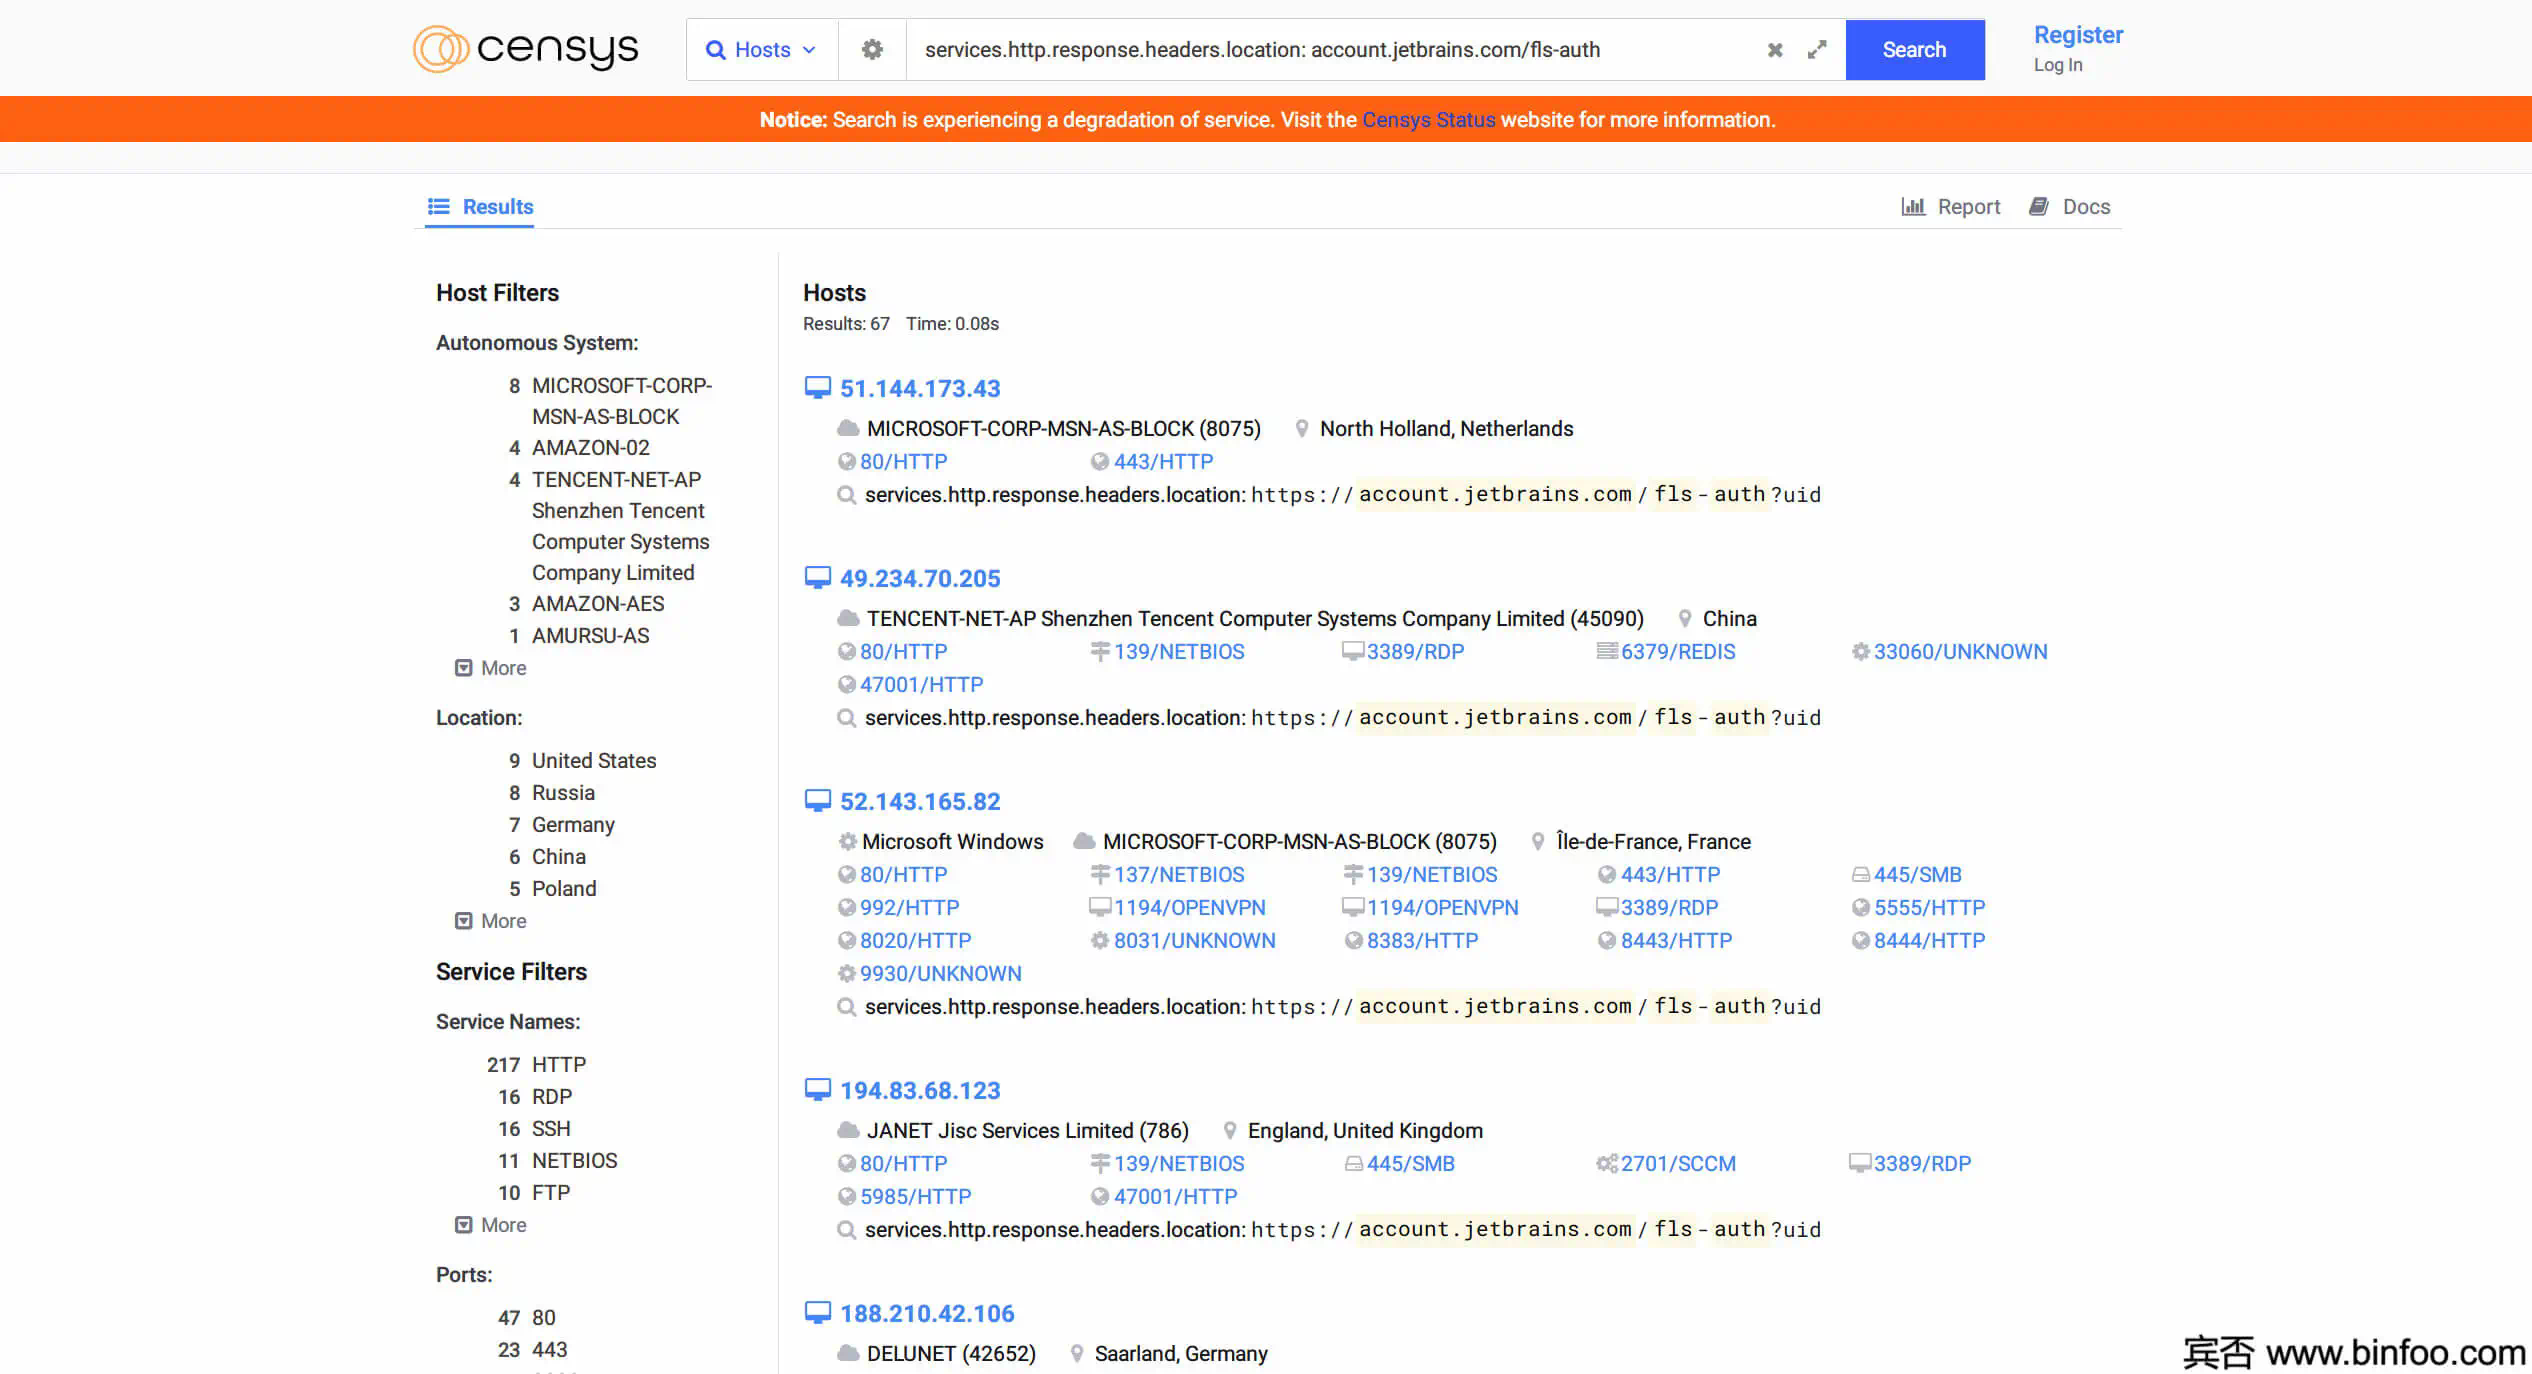Filter by MICROSOFT-CORP-MSN-AS-BLOCK autonomous system

[621, 401]
